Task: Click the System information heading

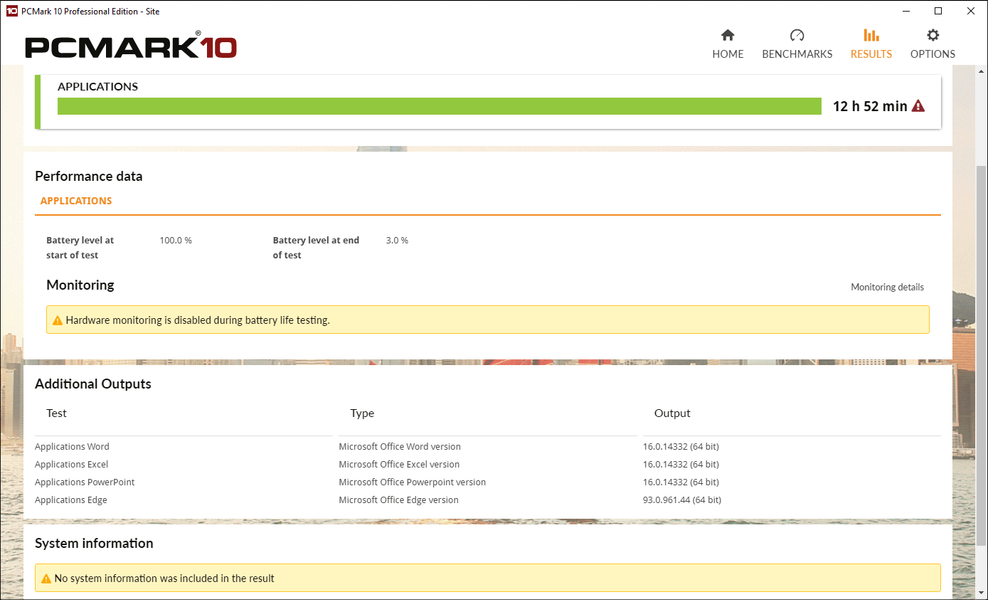Action: [94, 543]
